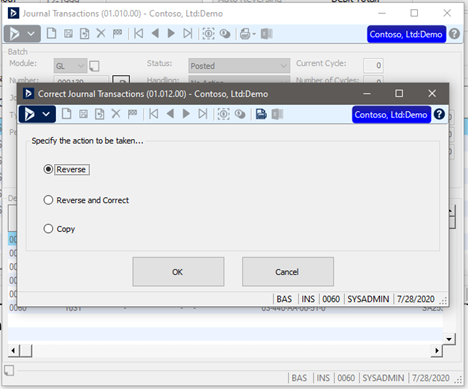Click target icon in Correct Journal toolbar
Image resolution: width=468 pixels, height=389 pixels.
(223, 114)
